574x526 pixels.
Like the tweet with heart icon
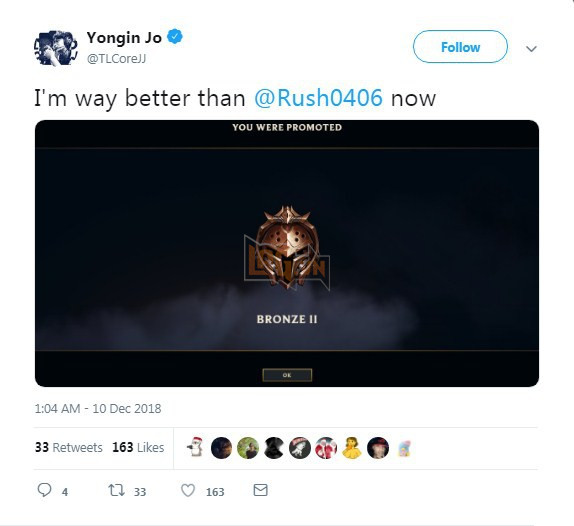(188, 490)
